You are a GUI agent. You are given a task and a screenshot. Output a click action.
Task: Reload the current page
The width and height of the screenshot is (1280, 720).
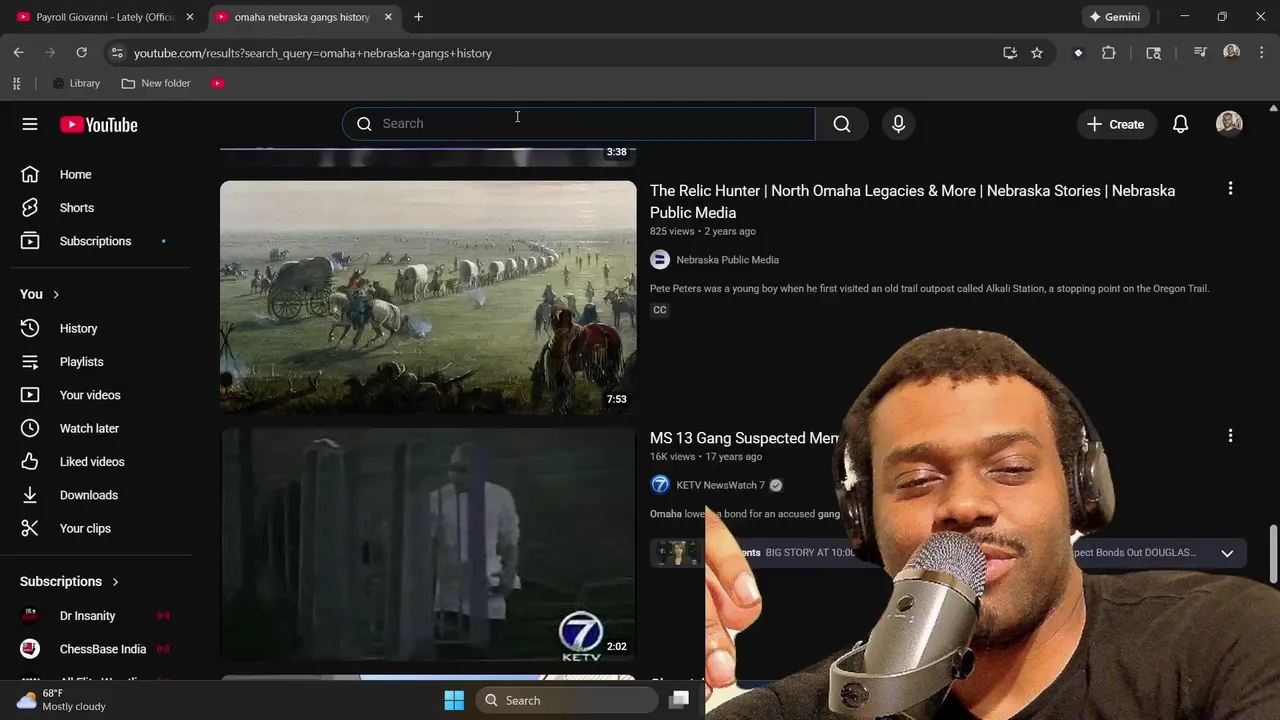[81, 53]
